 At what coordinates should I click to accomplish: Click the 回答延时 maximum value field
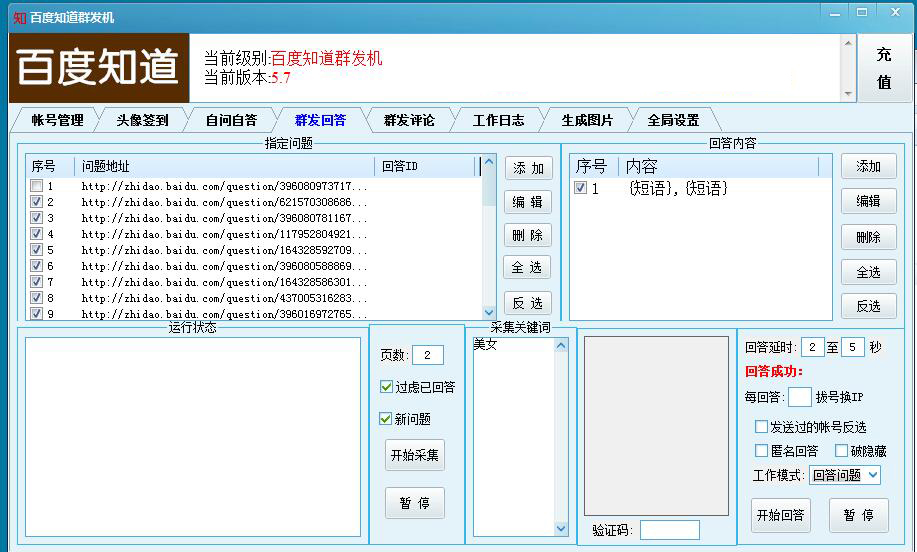click(853, 347)
